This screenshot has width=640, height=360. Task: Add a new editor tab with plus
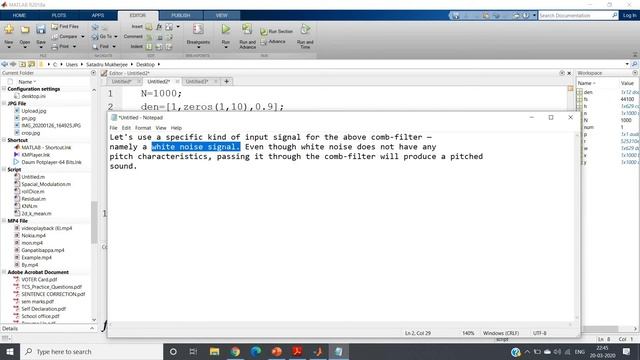coord(227,81)
